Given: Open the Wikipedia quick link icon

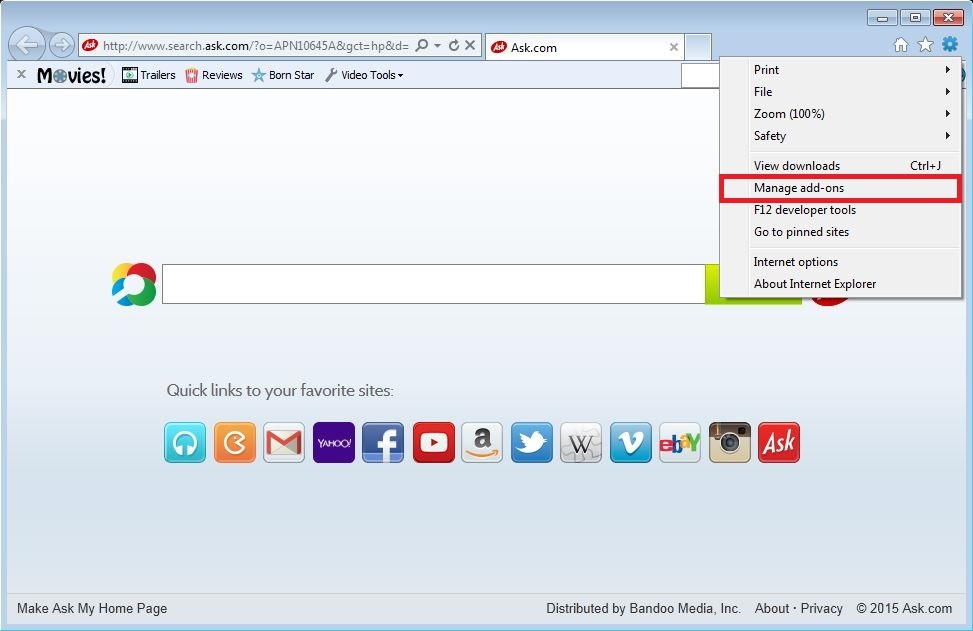Looking at the screenshot, I should tap(581, 442).
